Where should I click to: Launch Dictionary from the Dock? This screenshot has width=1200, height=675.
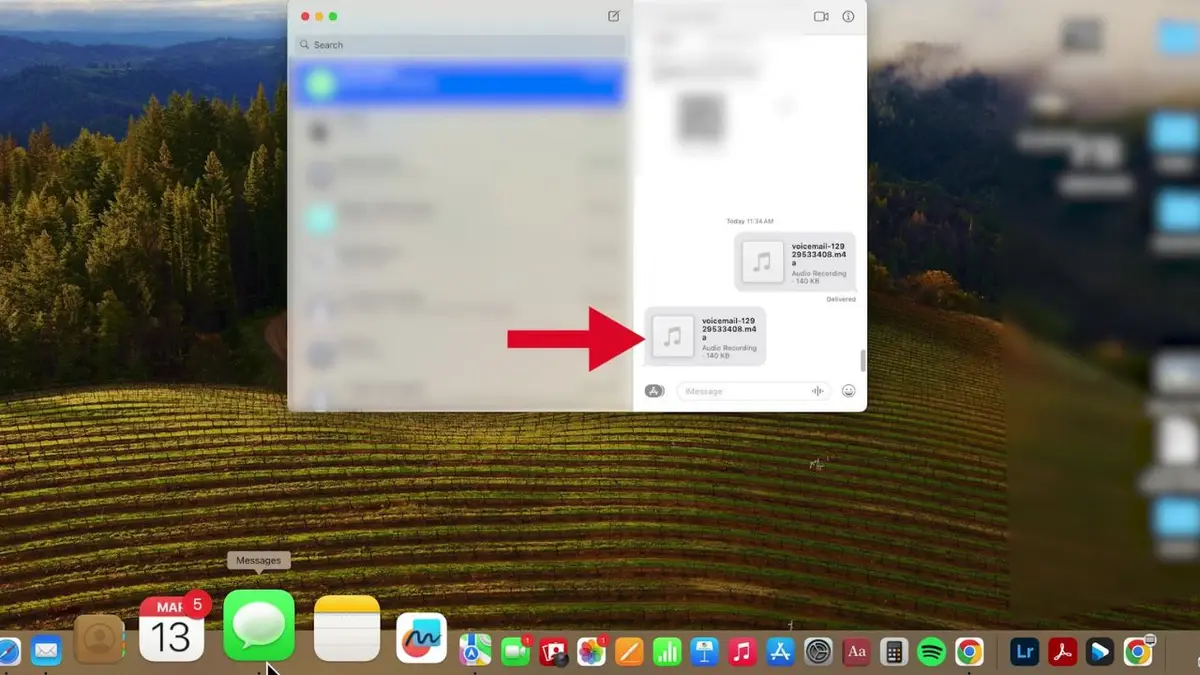point(856,652)
